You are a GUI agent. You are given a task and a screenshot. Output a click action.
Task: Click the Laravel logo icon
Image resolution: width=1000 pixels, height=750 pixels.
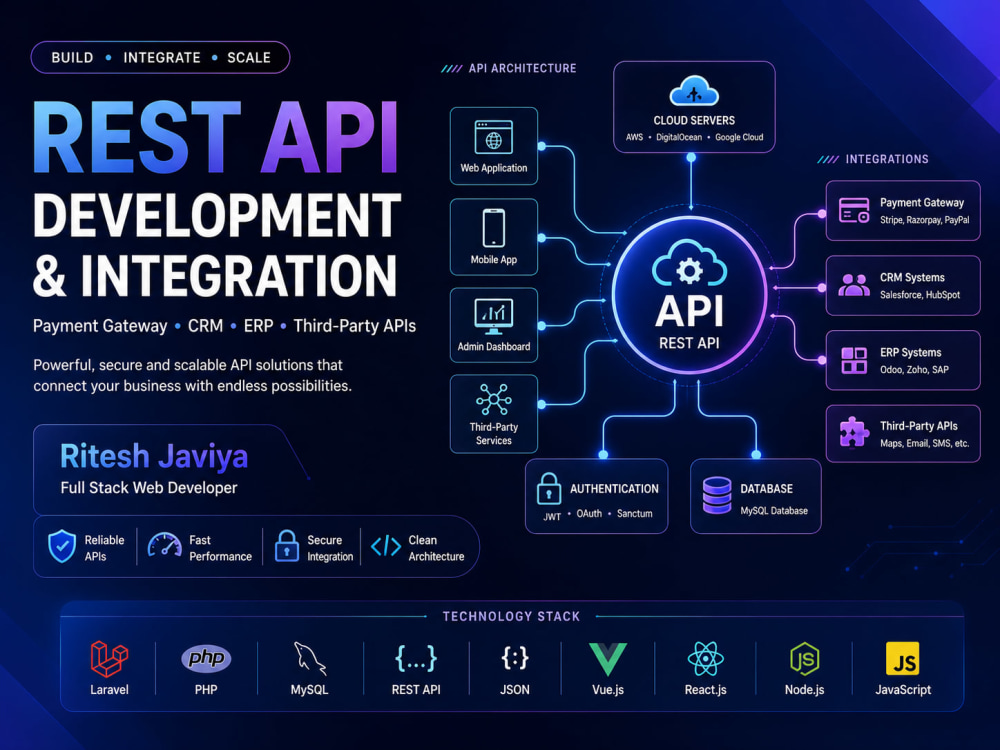tap(109, 659)
